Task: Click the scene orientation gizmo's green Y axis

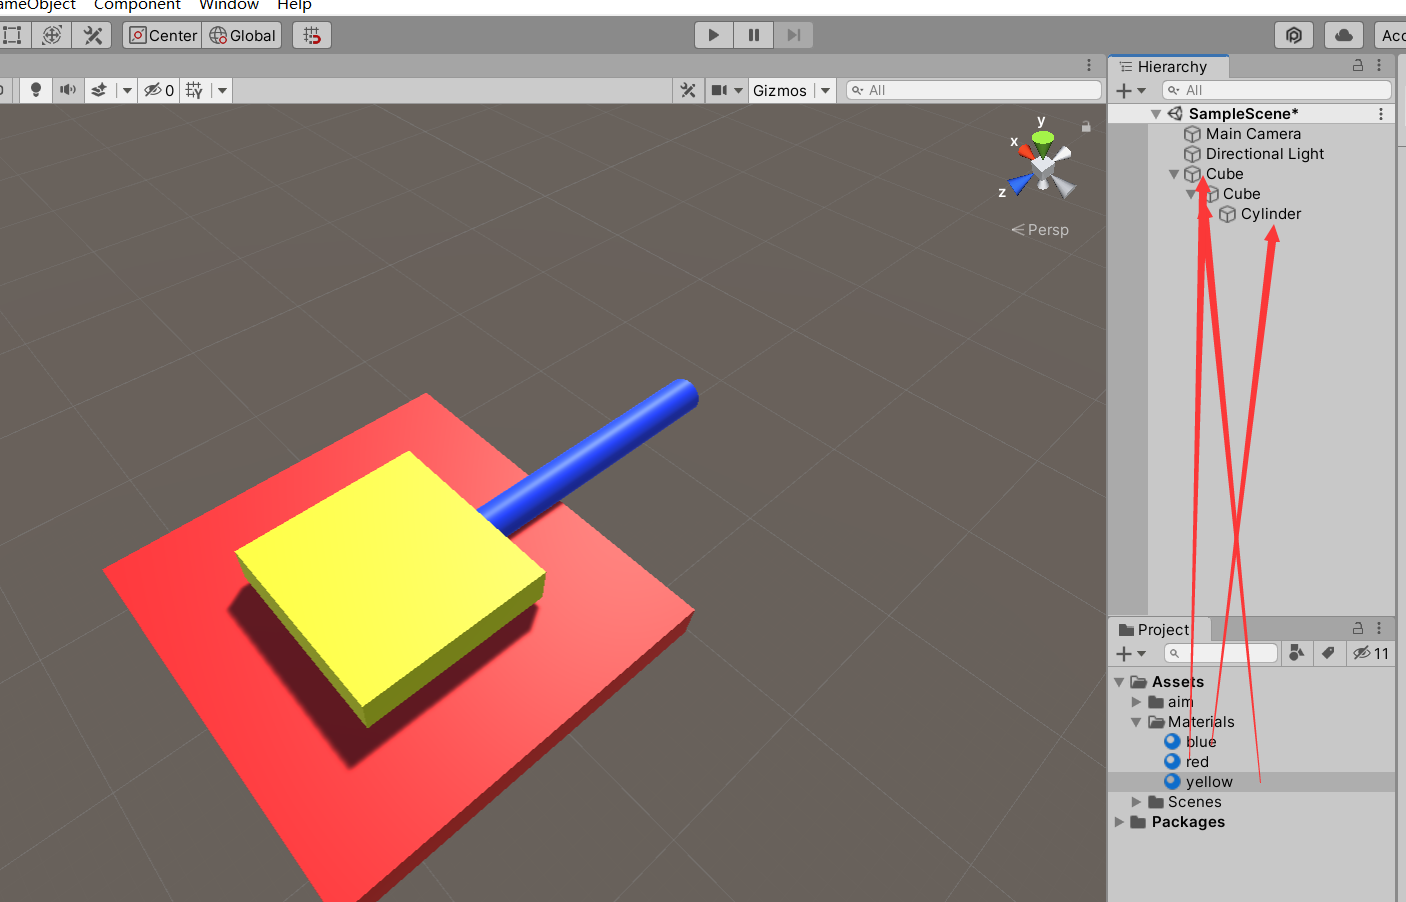Action: coord(1043,137)
